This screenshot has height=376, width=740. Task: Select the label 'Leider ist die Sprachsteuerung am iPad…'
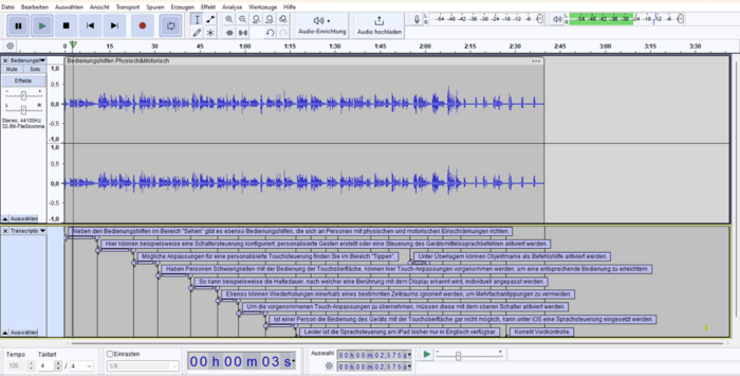(400, 332)
